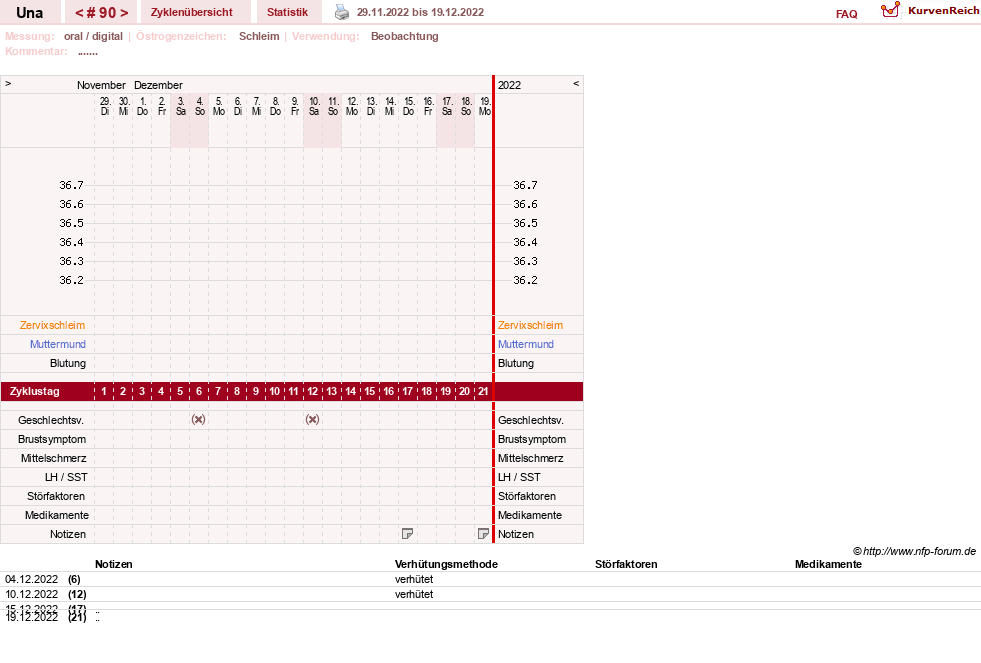Click the date header 29. Di
This screenshot has width=981, height=663.
[104, 106]
